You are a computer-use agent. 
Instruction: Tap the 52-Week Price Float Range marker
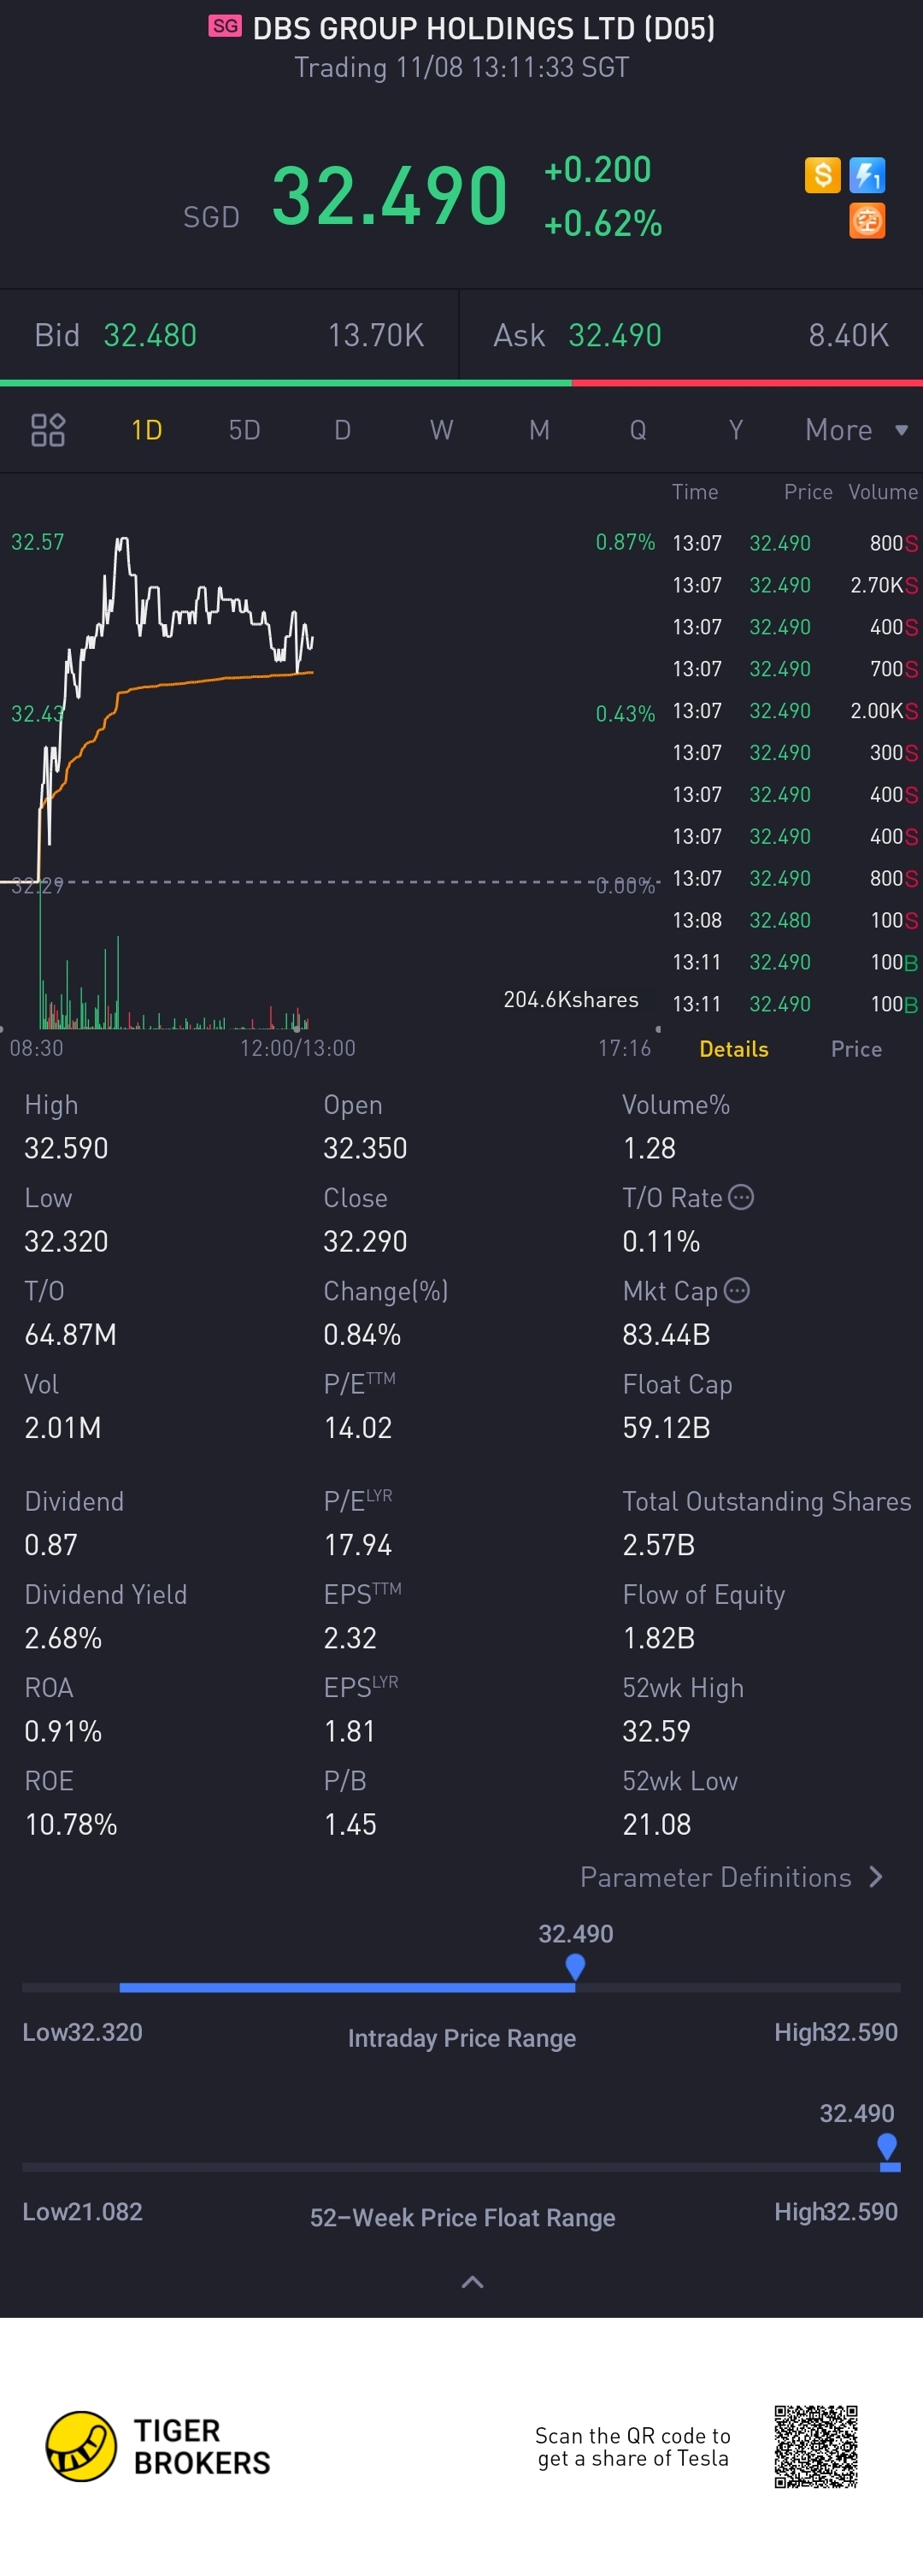click(887, 2146)
